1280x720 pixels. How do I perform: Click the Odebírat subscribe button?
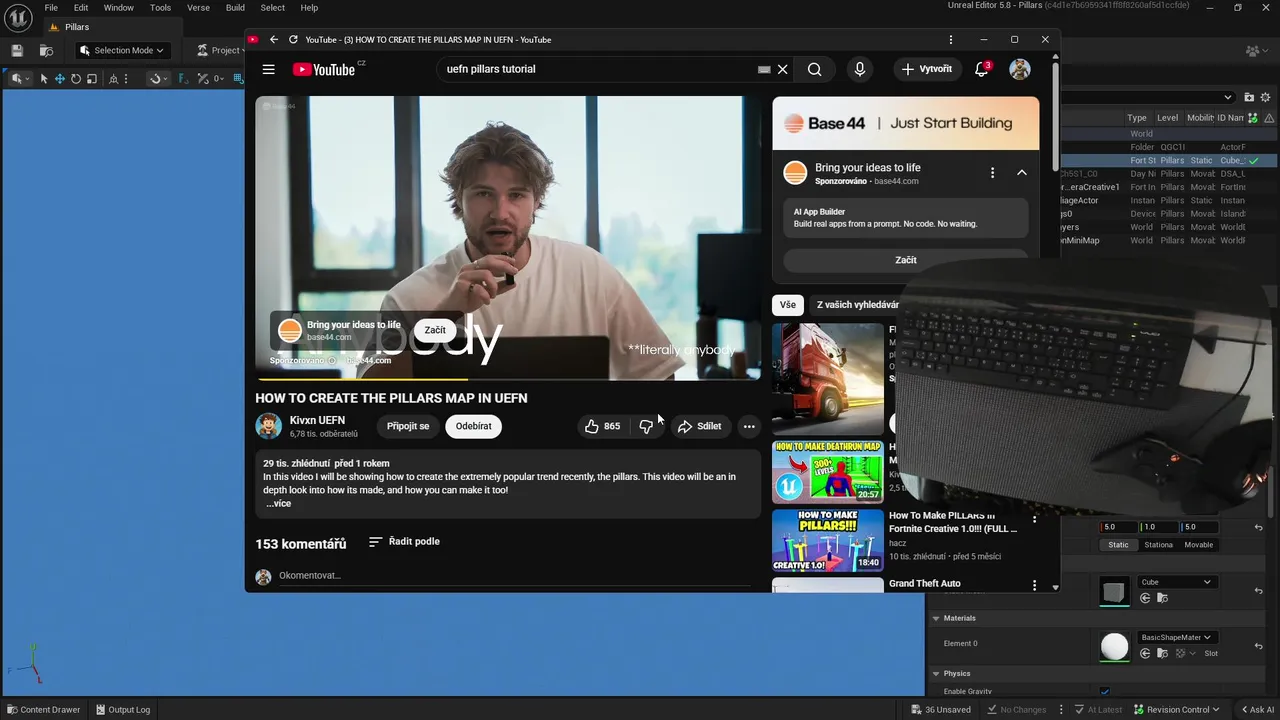click(473, 426)
